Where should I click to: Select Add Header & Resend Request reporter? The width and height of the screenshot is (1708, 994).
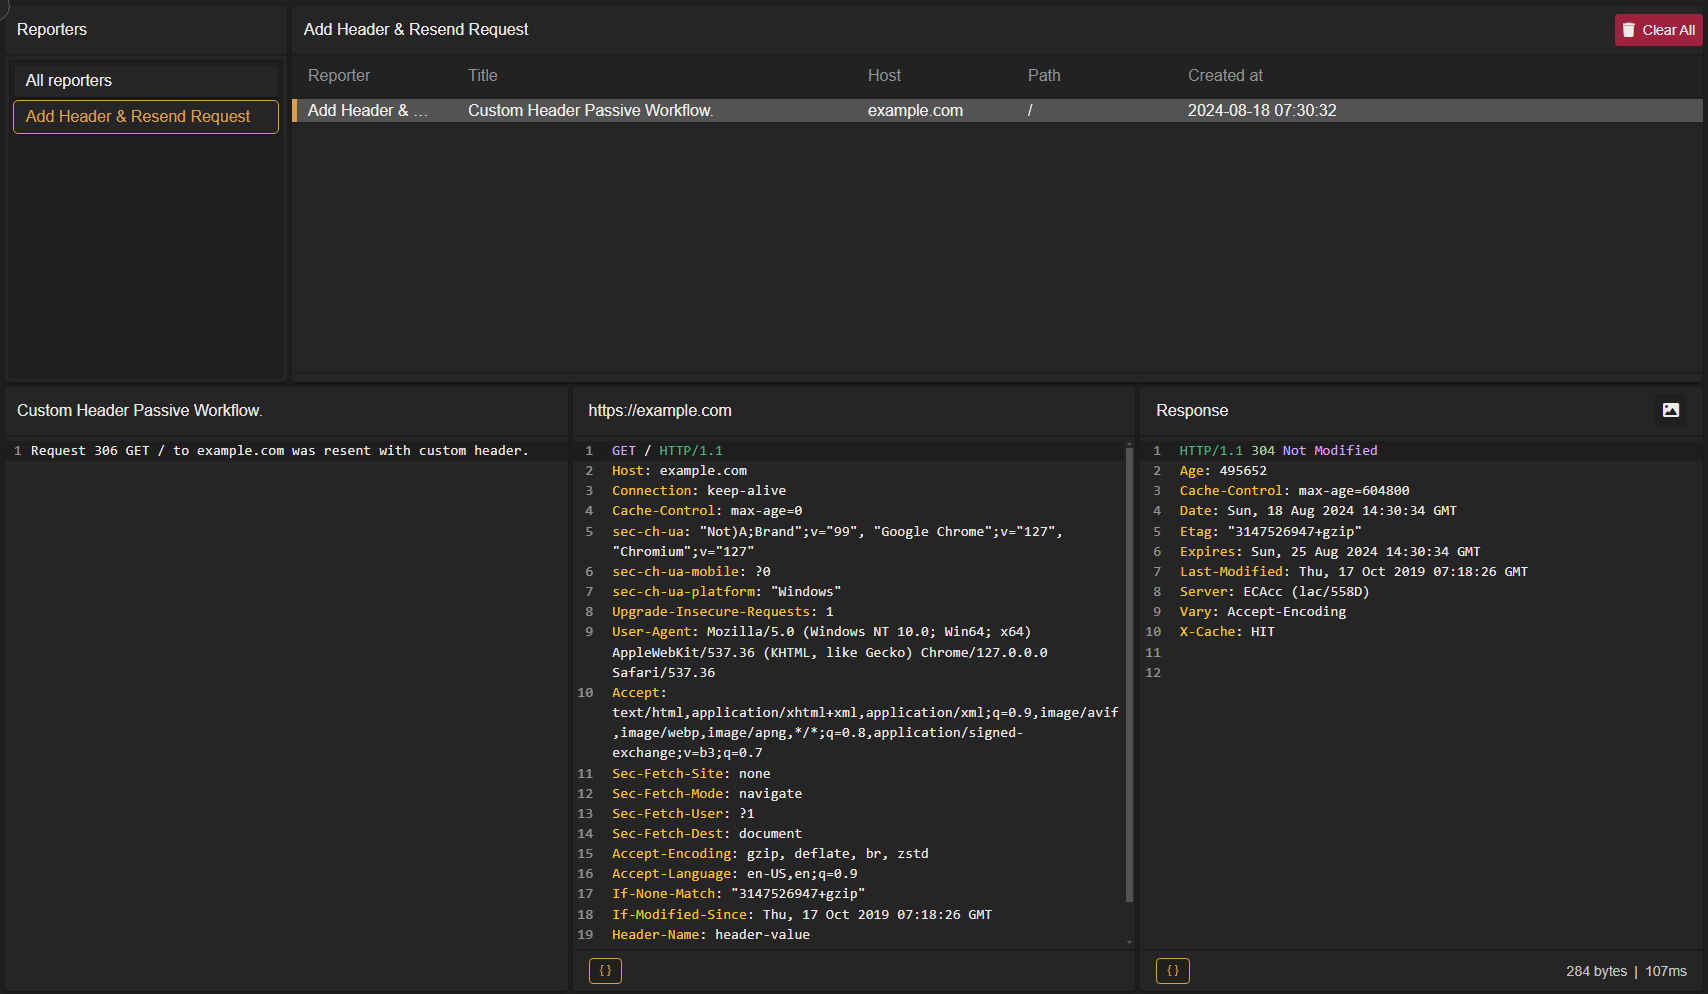pos(145,116)
